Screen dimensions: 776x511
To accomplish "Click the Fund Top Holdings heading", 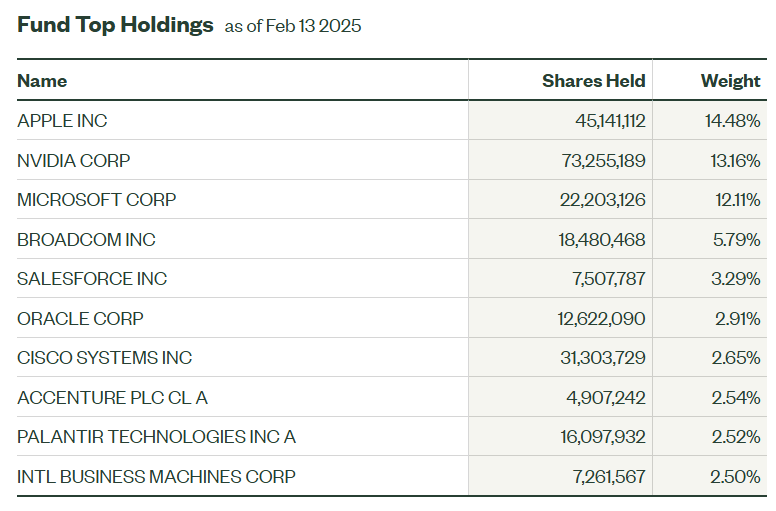I will click(x=115, y=25).
